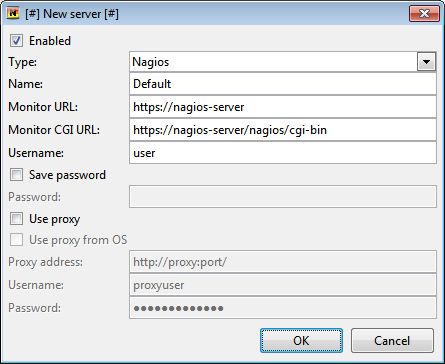Click the proxyuser username field

(x=283, y=285)
